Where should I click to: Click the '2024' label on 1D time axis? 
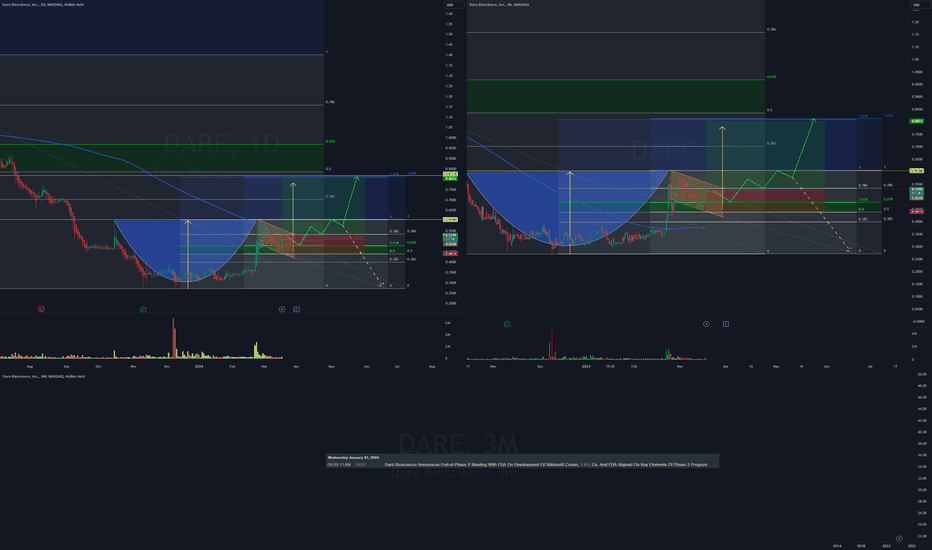point(199,366)
